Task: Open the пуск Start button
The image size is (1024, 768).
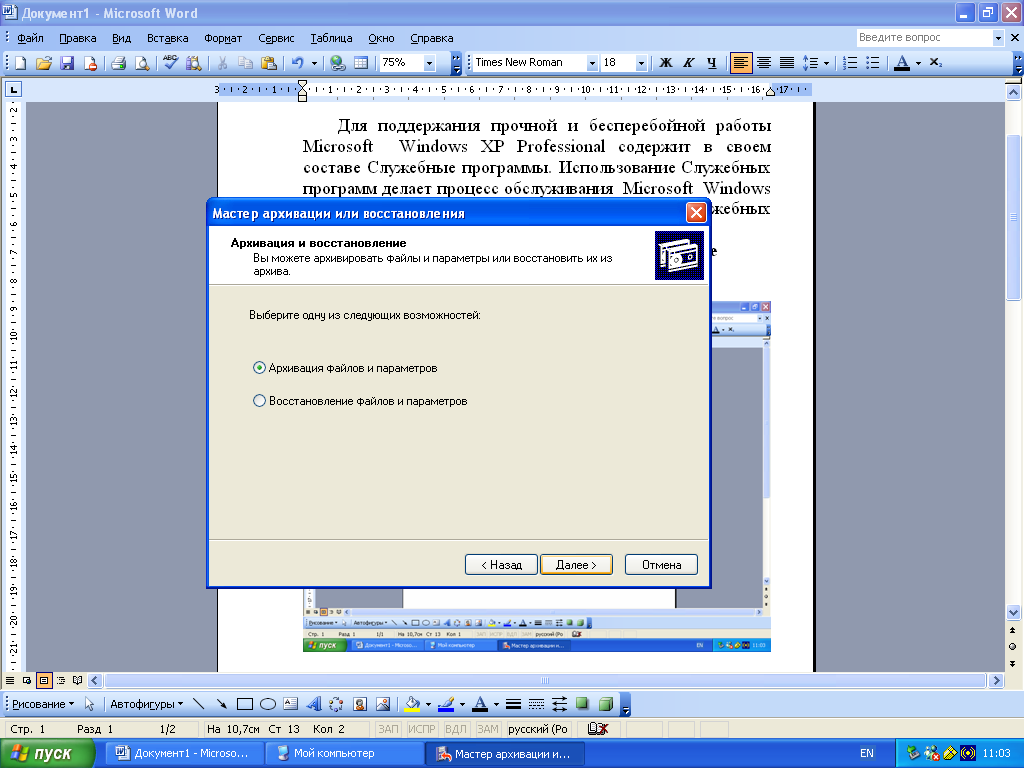Action: pyautogui.click(x=47, y=754)
